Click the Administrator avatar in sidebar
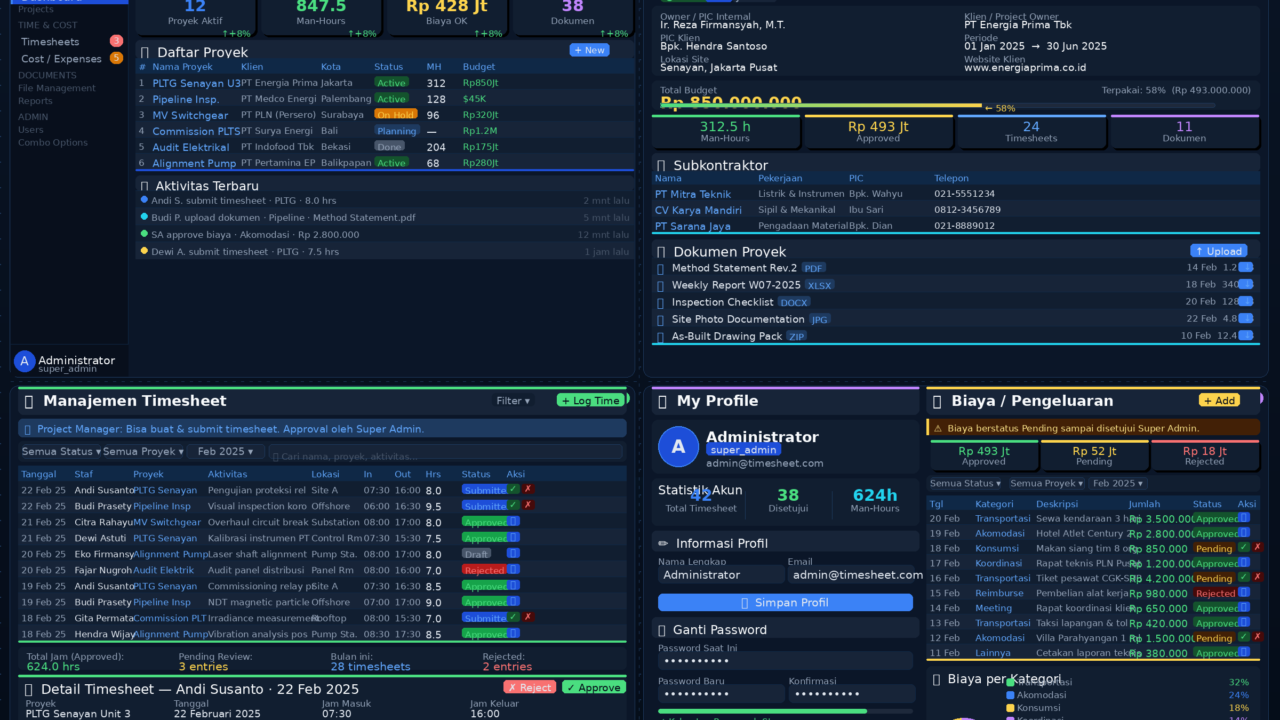The height and width of the screenshot is (720, 1280). click(x=24, y=362)
